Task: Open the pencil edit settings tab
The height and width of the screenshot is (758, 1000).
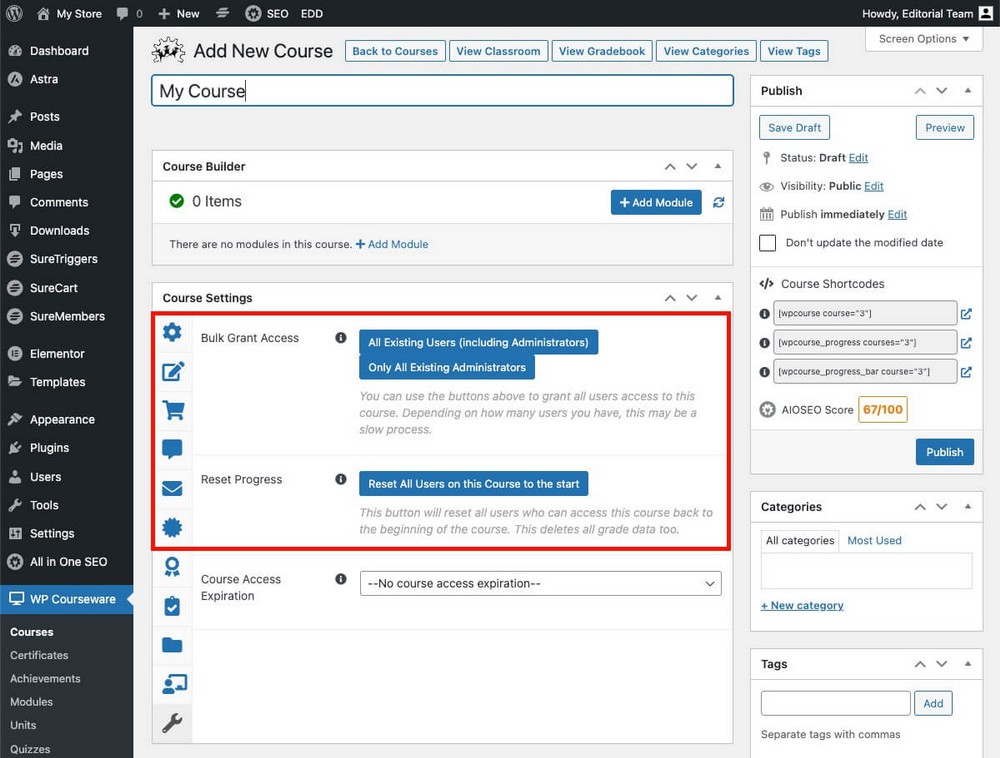Action: [x=172, y=371]
